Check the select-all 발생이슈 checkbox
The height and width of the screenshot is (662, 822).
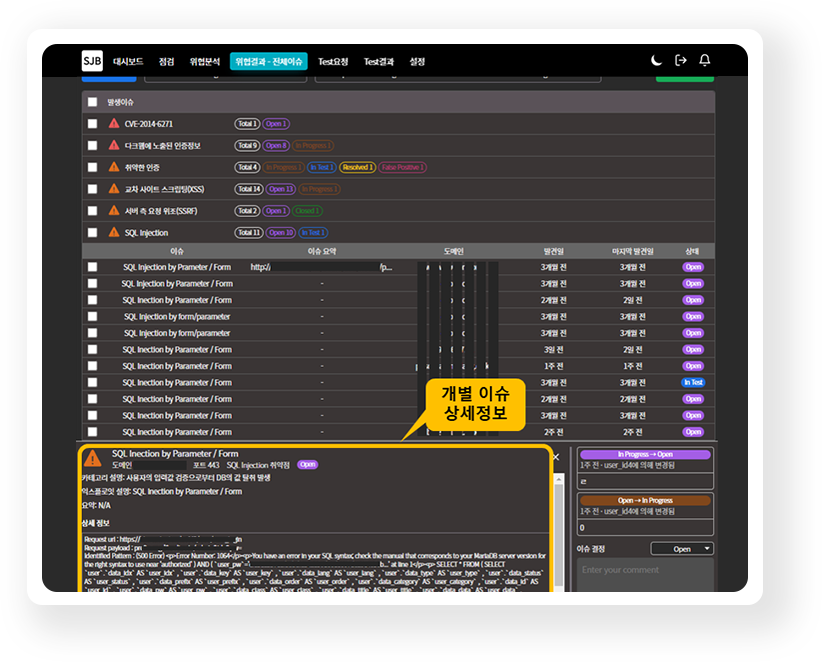point(92,102)
